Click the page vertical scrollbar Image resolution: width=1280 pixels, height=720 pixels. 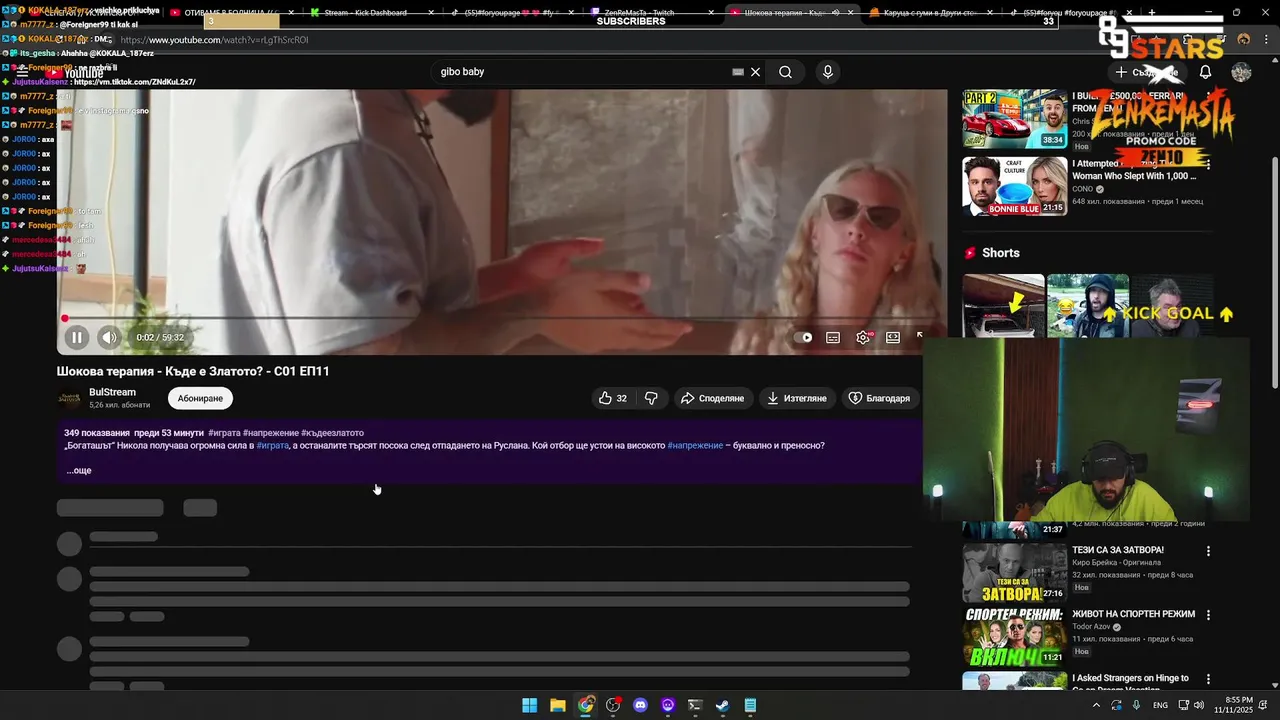[x=1273, y=274]
